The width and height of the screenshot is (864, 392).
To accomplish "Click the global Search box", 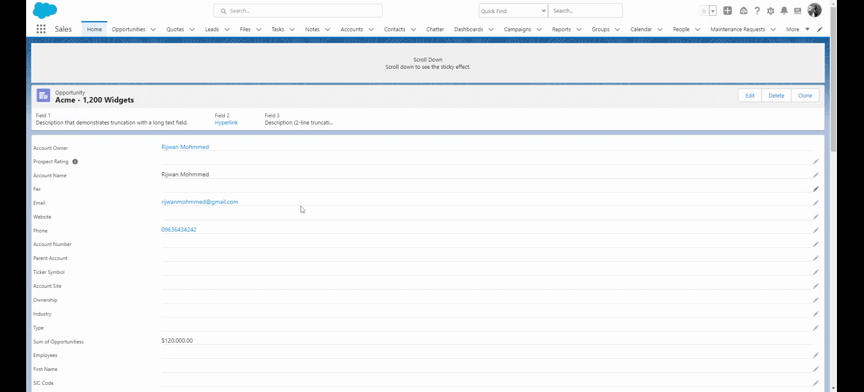I will (298, 10).
